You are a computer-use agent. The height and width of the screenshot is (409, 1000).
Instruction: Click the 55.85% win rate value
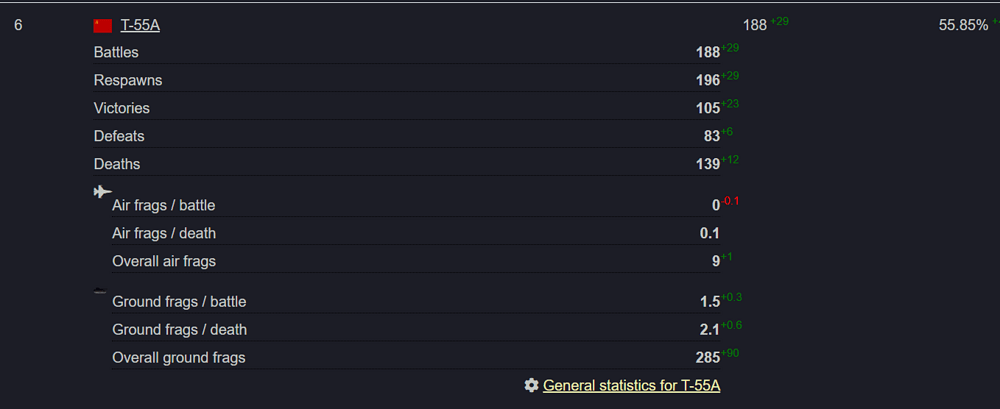[x=963, y=26]
